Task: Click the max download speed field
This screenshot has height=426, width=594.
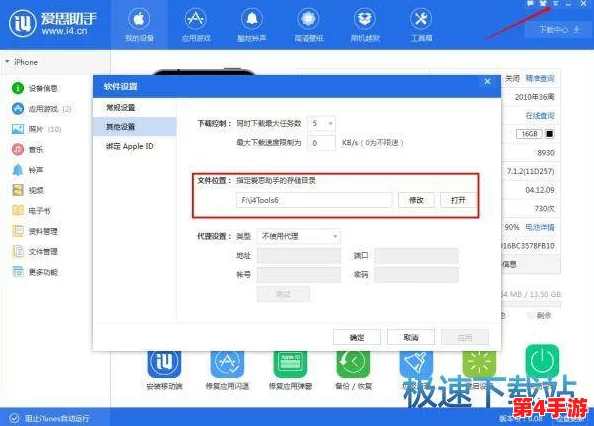Action: point(321,143)
